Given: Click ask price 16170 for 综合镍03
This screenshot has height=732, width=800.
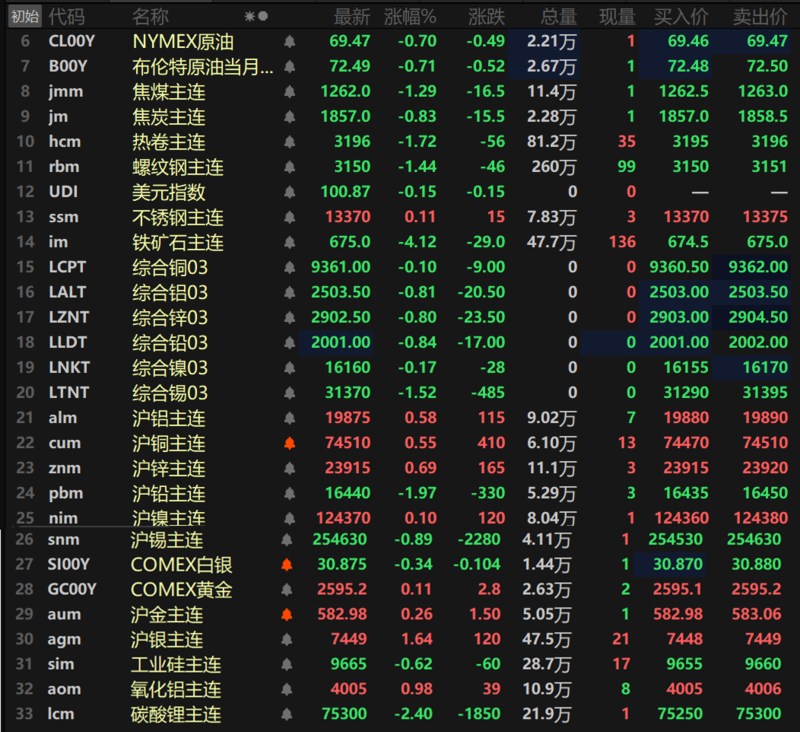Looking at the screenshot, I should tap(765, 367).
